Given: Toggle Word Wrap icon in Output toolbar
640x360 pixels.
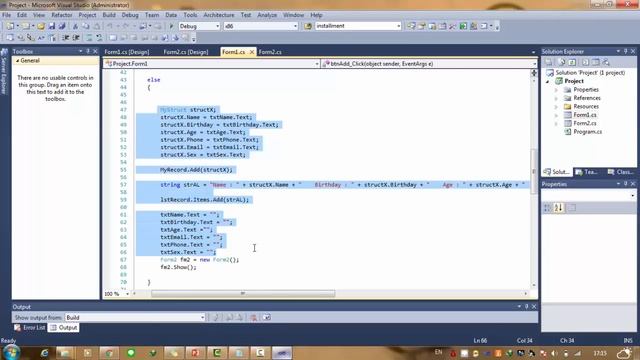Looking at the screenshot, I should [x=267, y=317].
